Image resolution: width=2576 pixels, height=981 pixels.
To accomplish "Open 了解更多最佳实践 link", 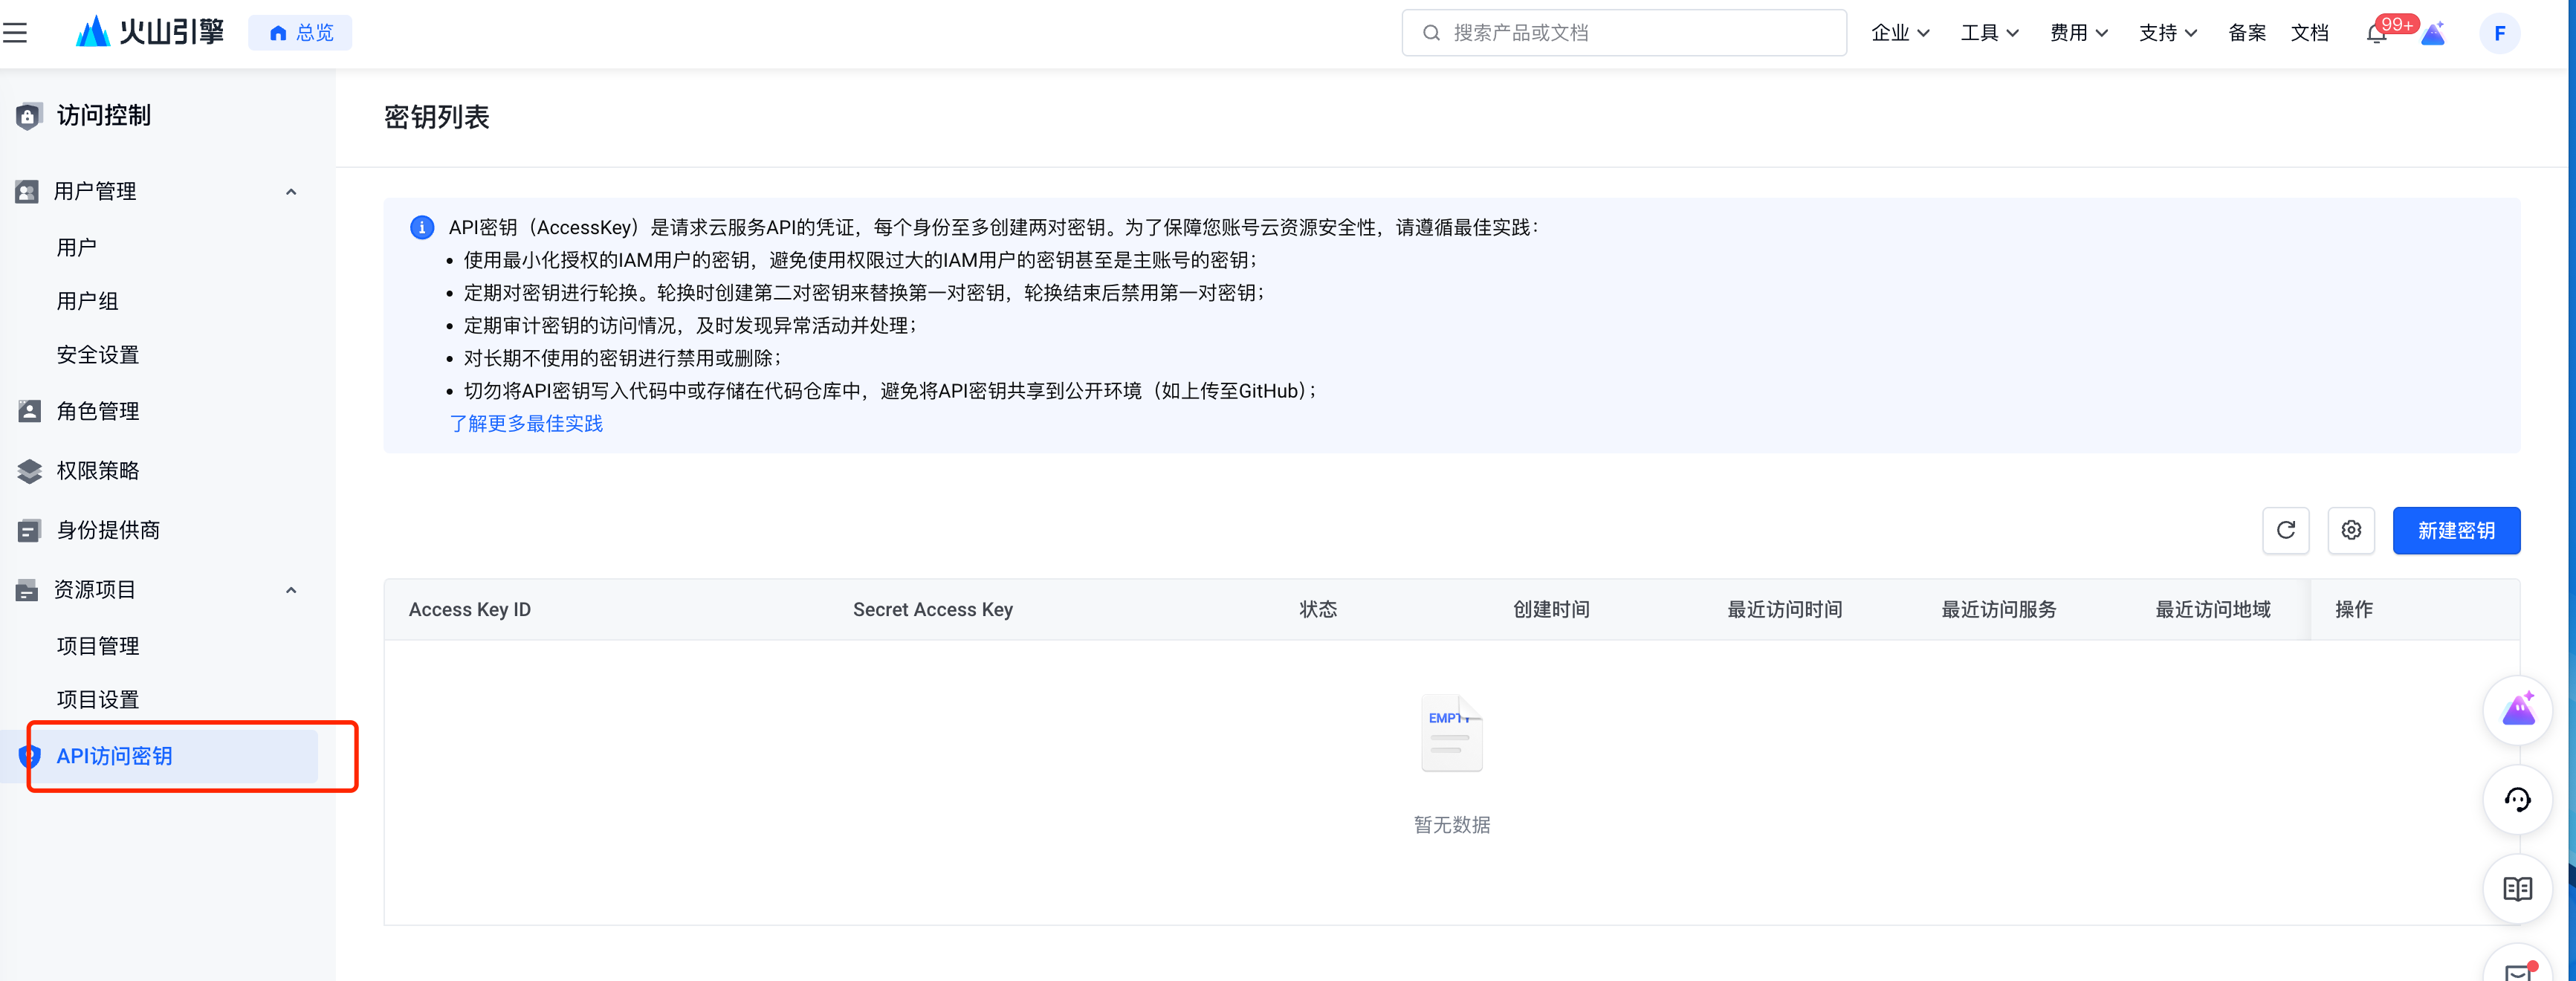I will [x=526, y=424].
